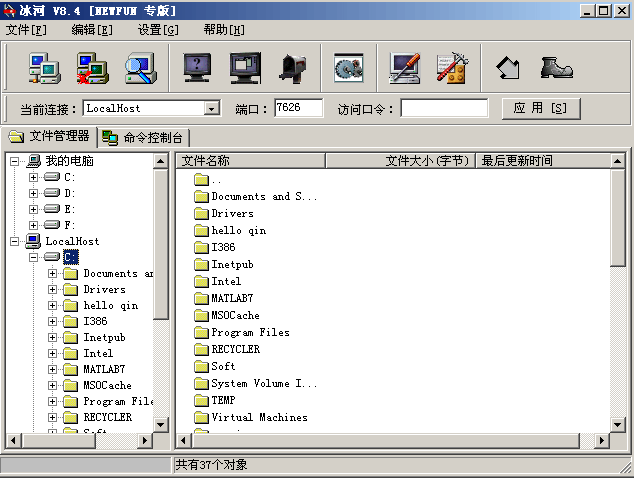Click the 文件名称 column header
634x478 pixels.
[x=251, y=161]
